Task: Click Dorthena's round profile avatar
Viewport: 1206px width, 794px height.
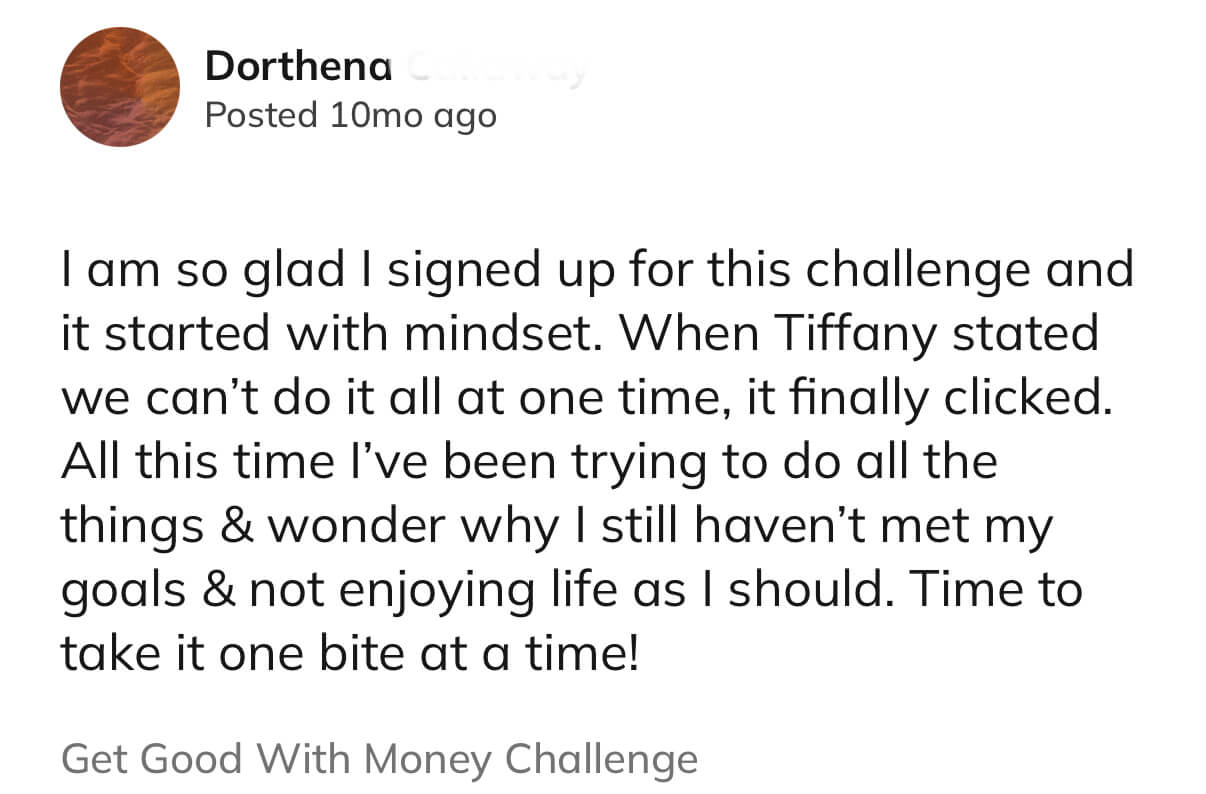Action: [x=120, y=87]
